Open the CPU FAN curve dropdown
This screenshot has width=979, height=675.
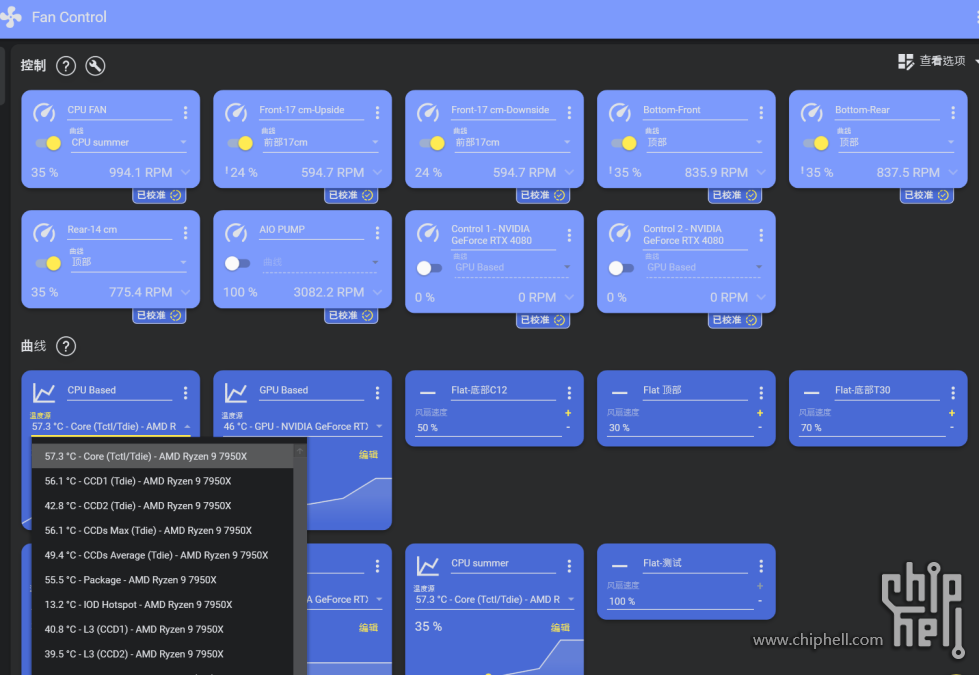[128, 142]
